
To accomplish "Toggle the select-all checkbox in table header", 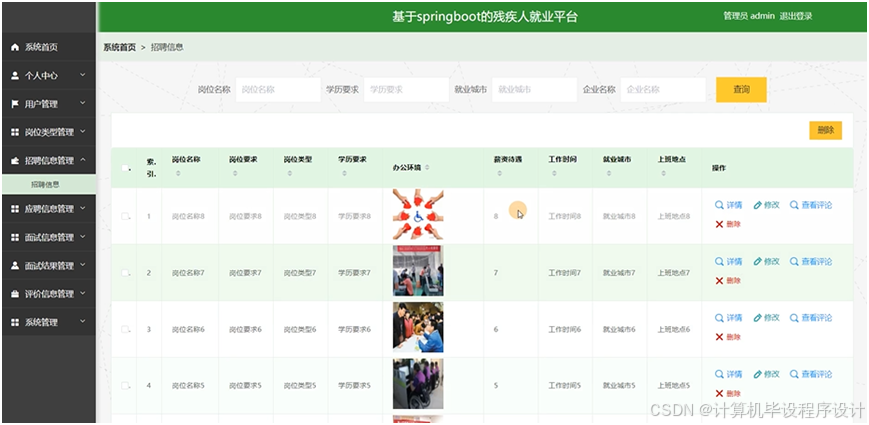I will (x=125, y=168).
